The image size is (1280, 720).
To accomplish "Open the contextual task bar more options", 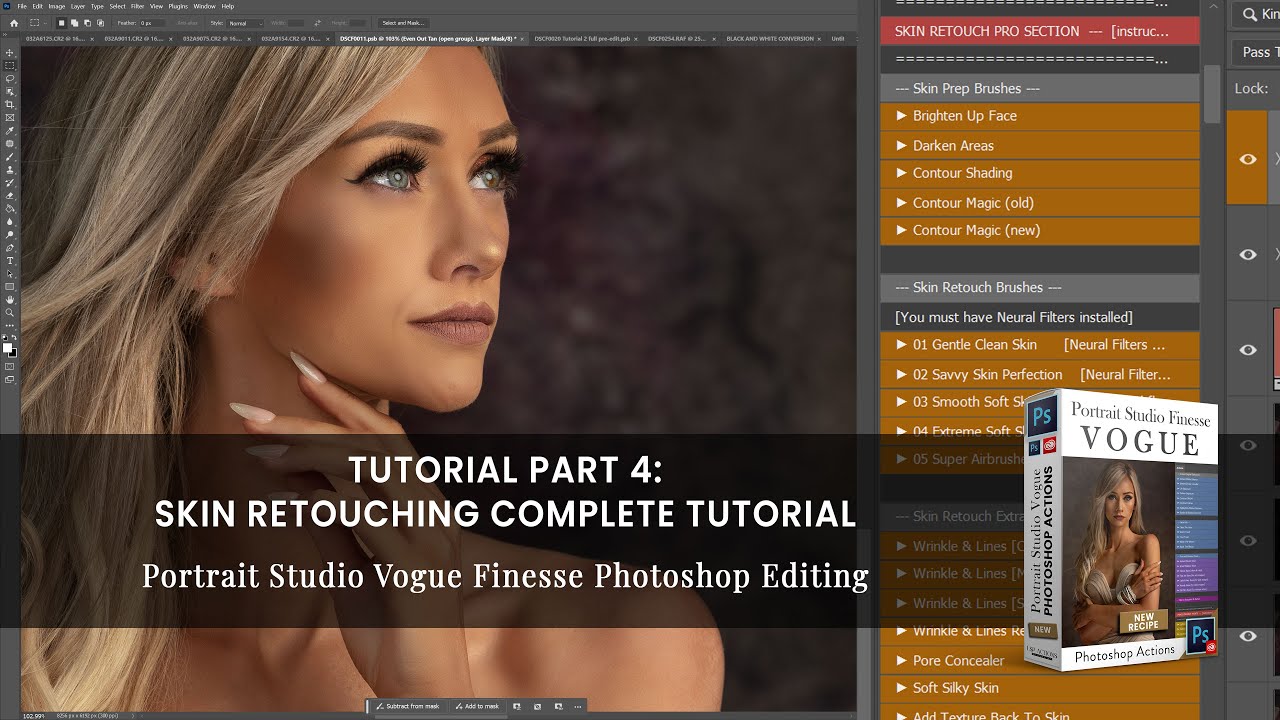I will pos(577,706).
